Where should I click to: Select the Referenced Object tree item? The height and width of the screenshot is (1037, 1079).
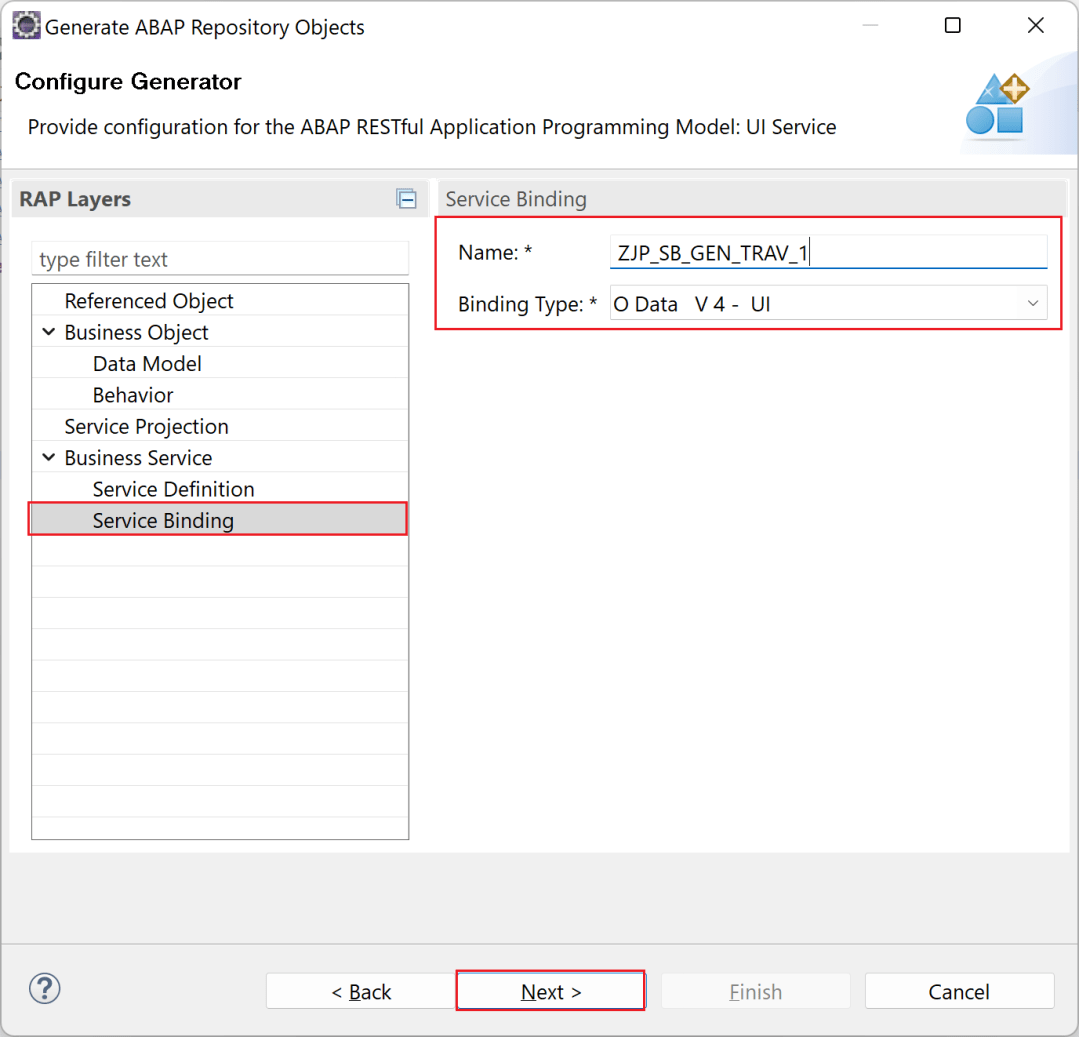(x=148, y=300)
